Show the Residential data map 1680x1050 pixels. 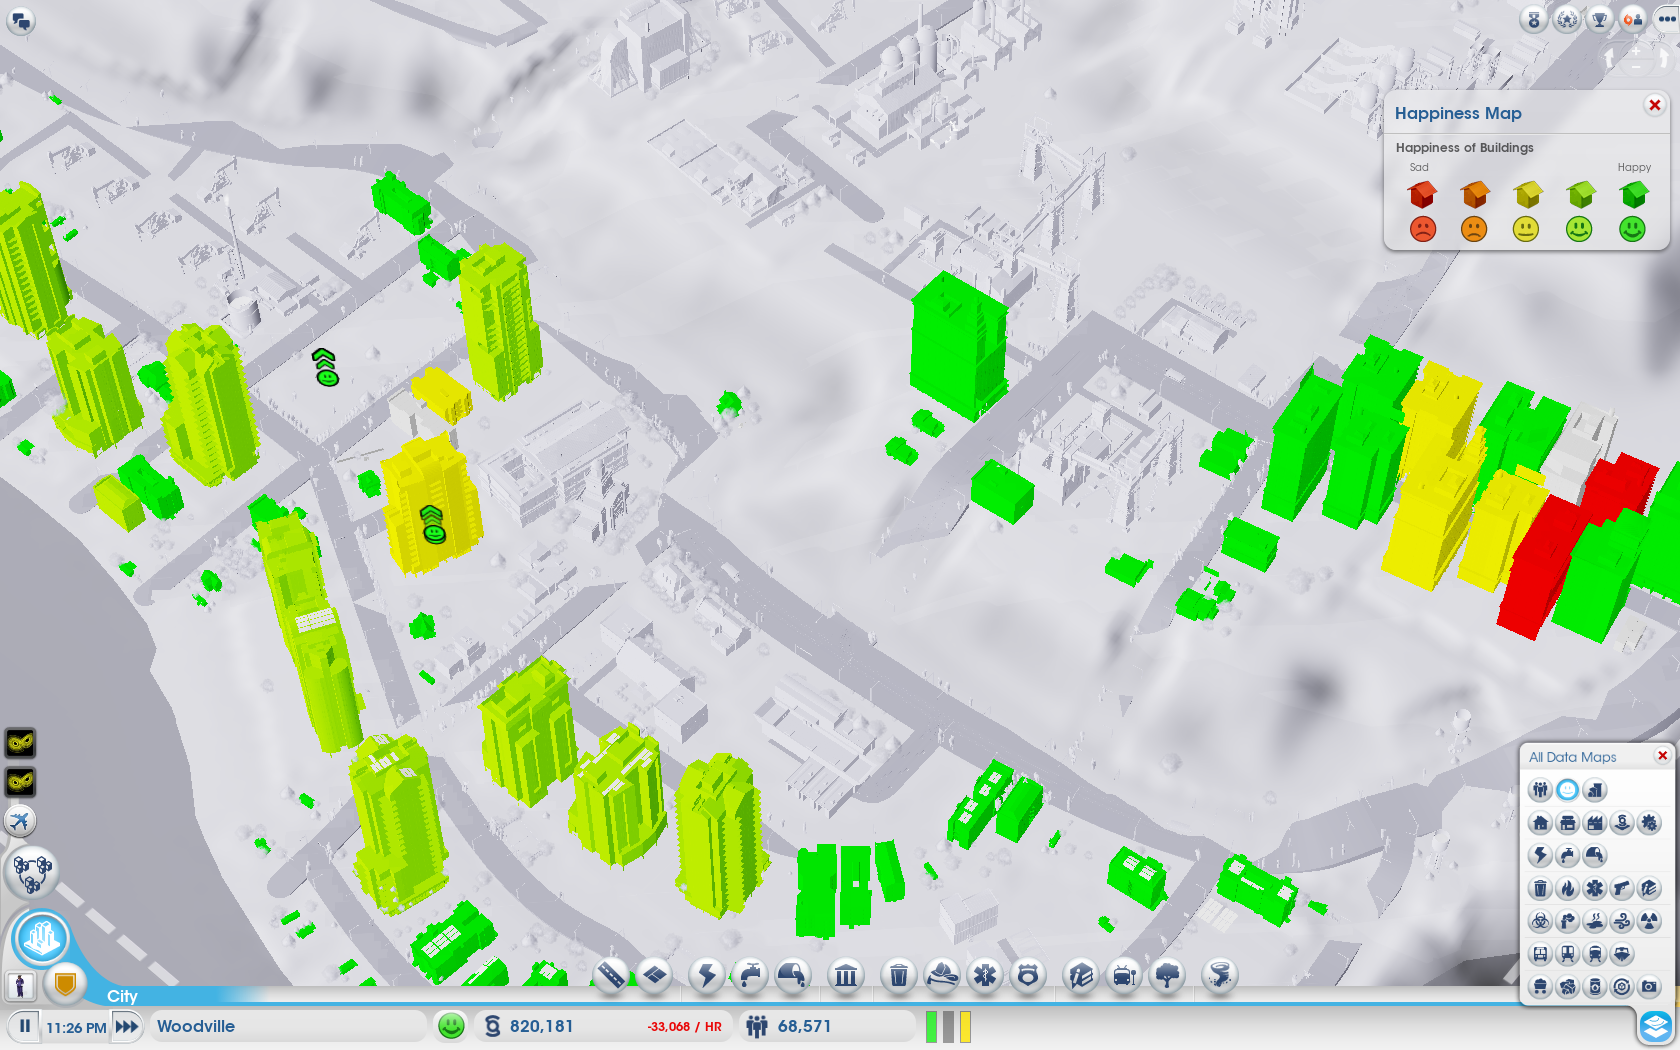1540,823
